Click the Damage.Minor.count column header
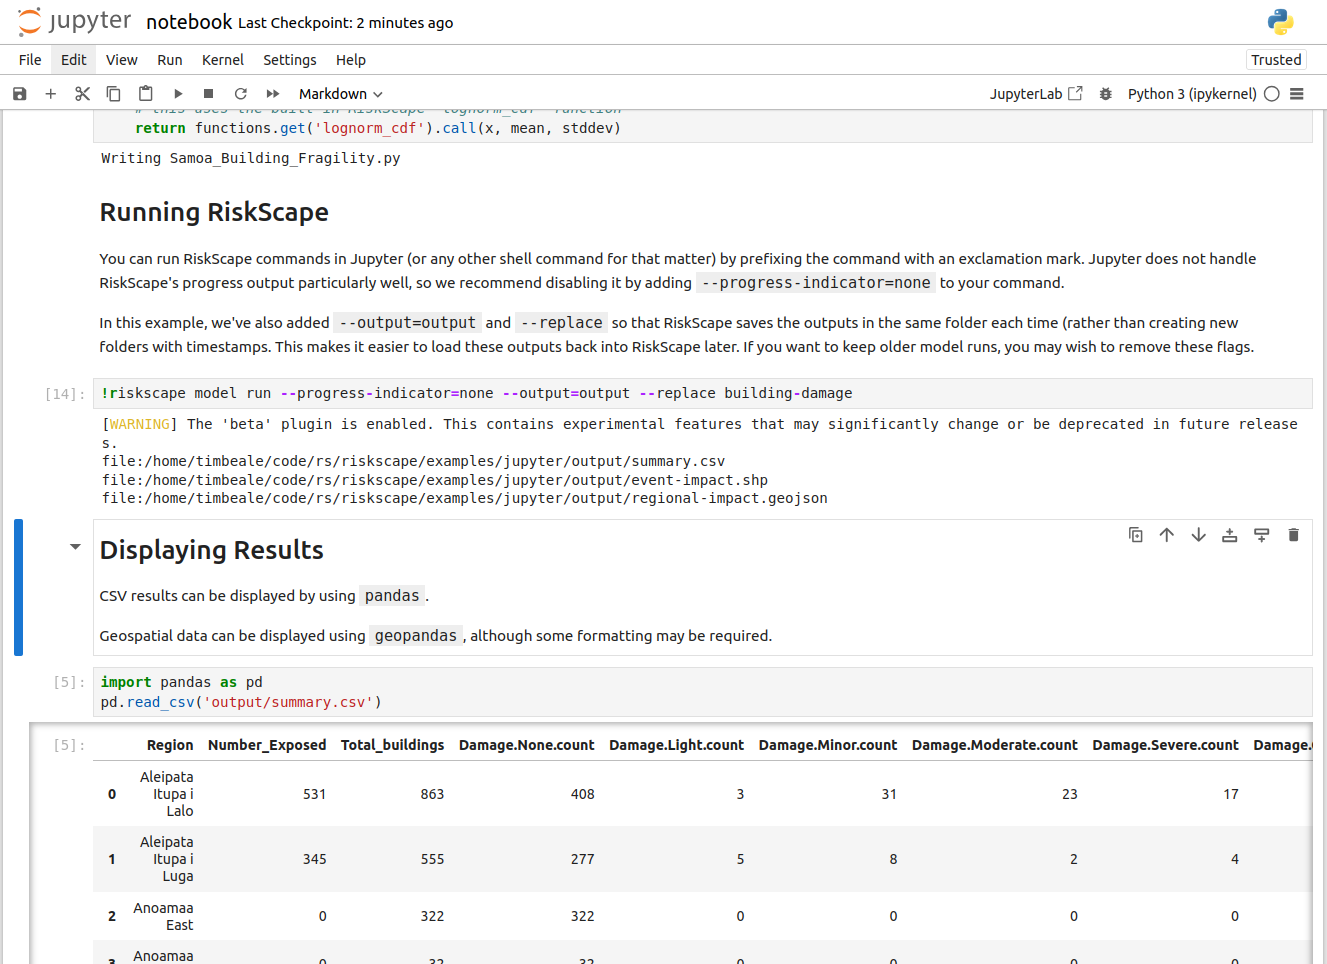 828,745
